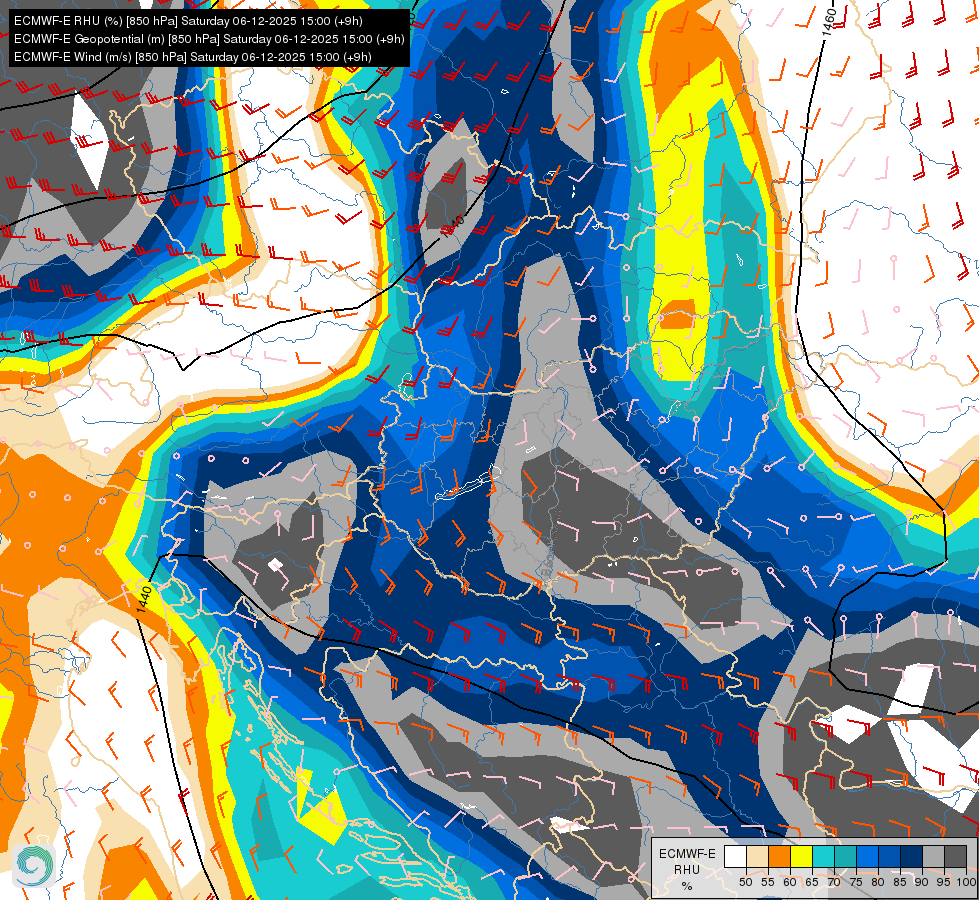979x900 pixels.
Task: Click the '1460' geopotential contour label
Action: (x=829, y=21)
